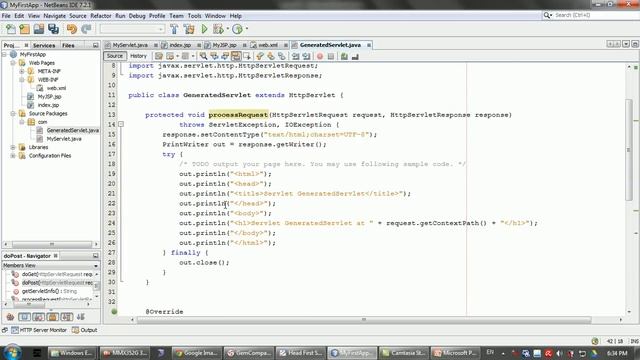This screenshot has height=360, width=640.
Task: Click the Comment icon in the editor toolbar
Action: [x=344, y=56]
